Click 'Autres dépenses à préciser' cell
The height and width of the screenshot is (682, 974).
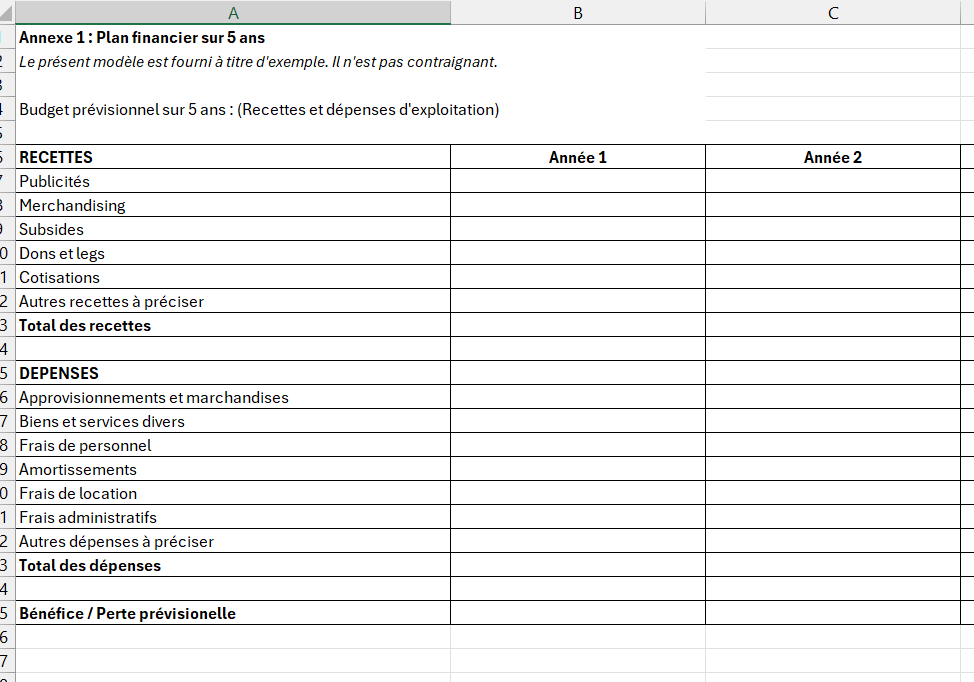[233, 541]
